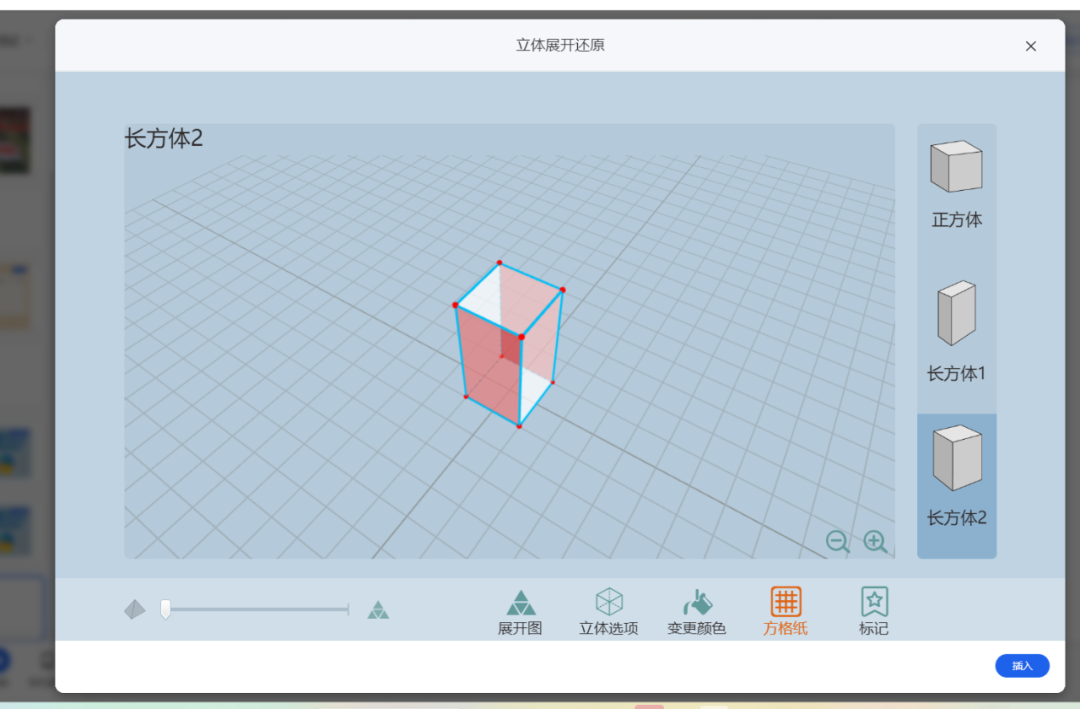1080x709 pixels.
Task: Click the bottom-most red vertex of the cuboid
Action: [x=519, y=427]
